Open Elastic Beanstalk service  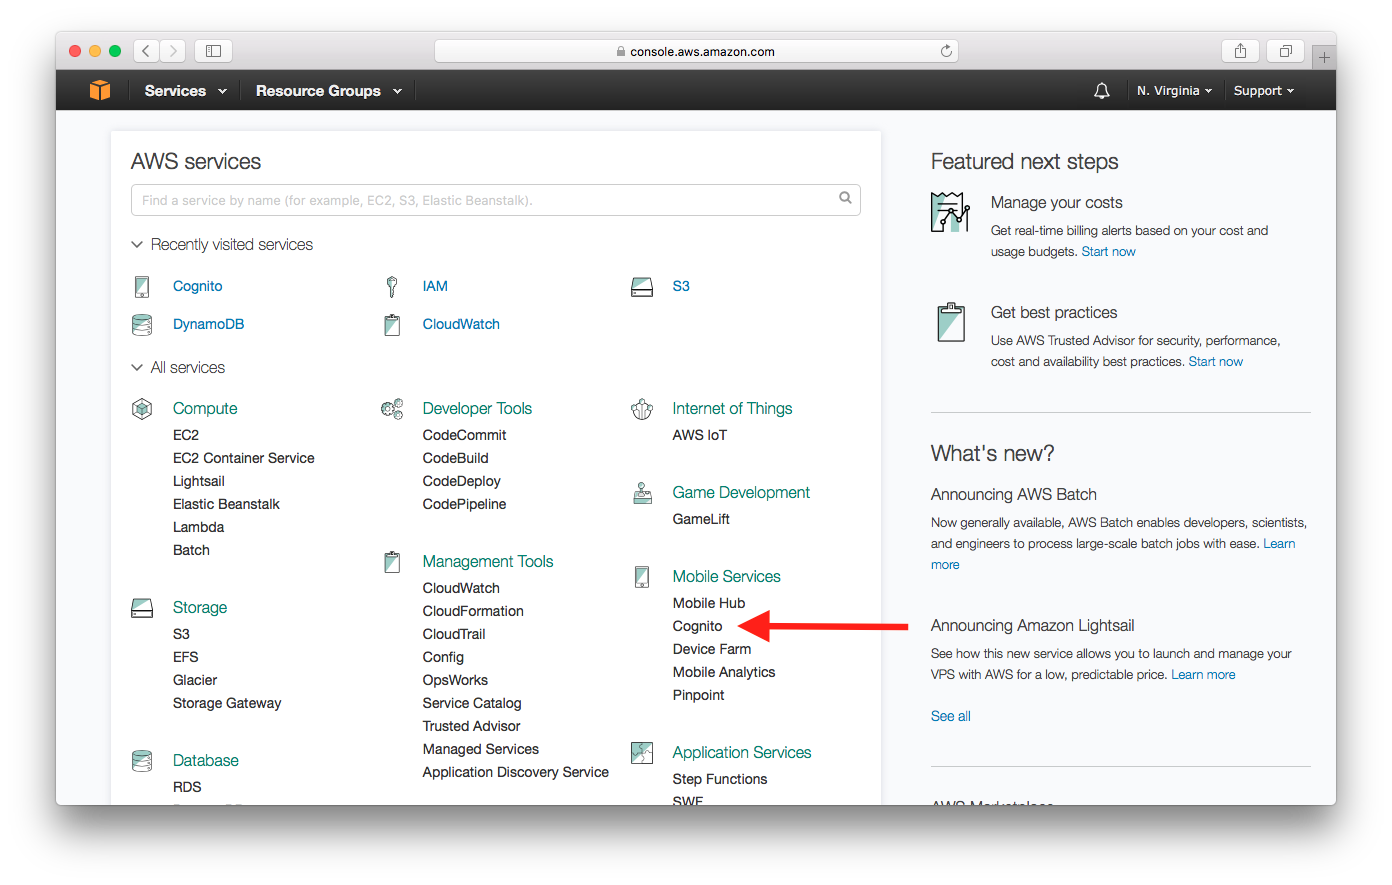coord(226,504)
